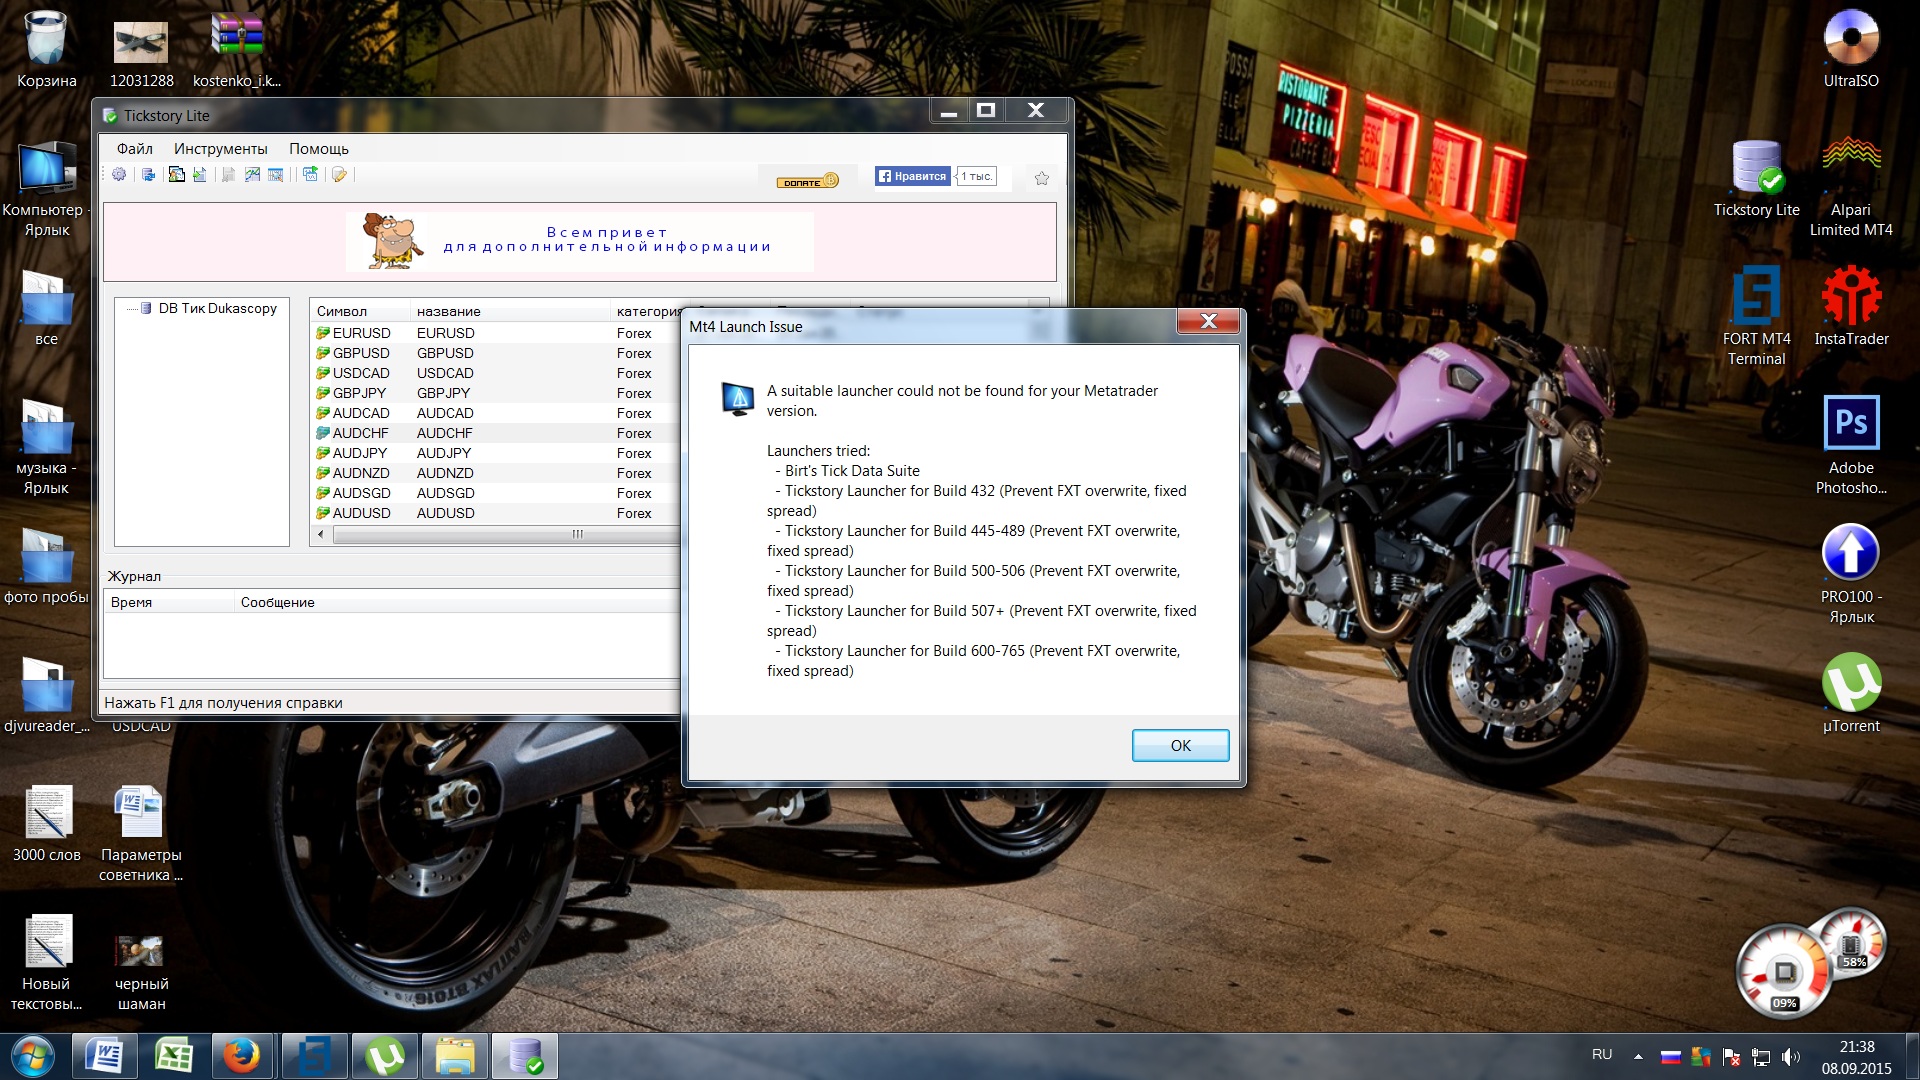Select the 3000 слов document icon

[x=46, y=824]
